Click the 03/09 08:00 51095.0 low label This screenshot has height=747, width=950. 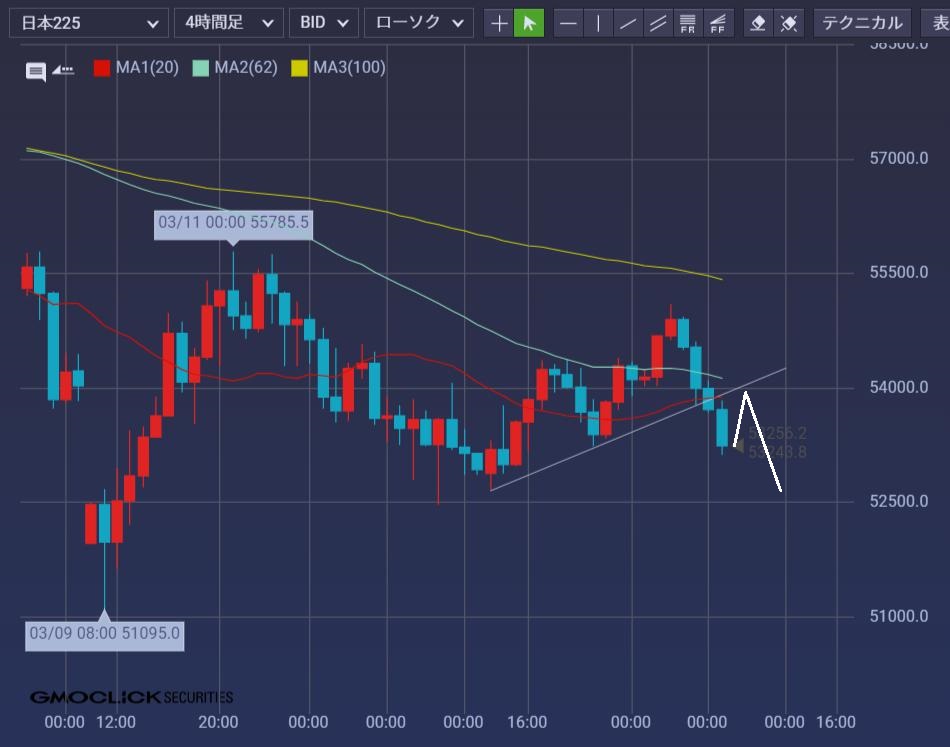coord(105,633)
